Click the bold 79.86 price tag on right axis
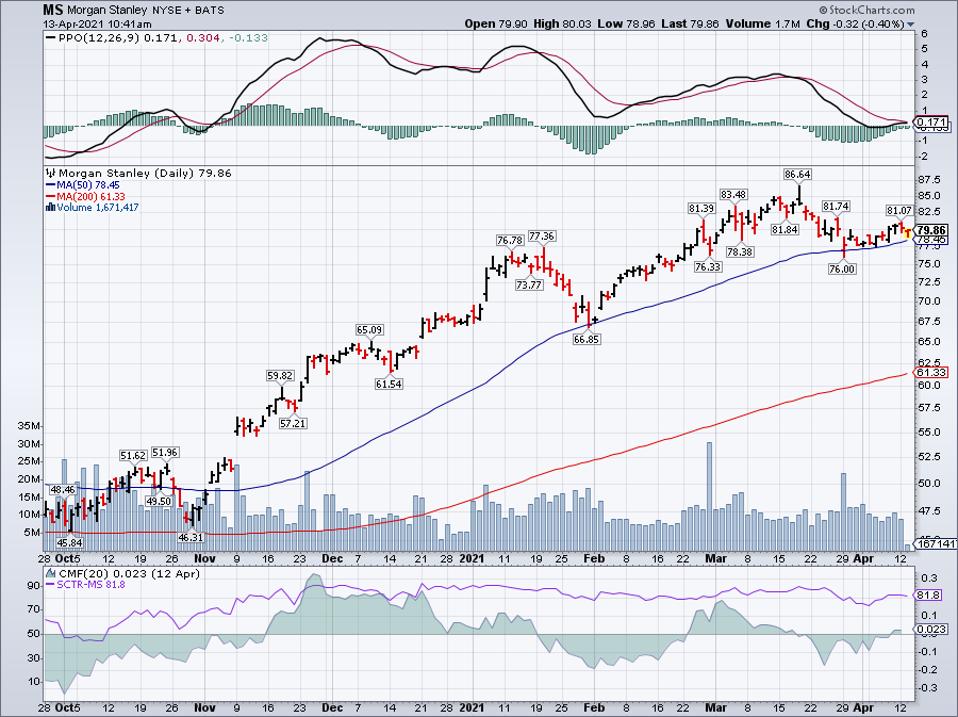Viewport: 958px width, 717px height. pos(933,230)
